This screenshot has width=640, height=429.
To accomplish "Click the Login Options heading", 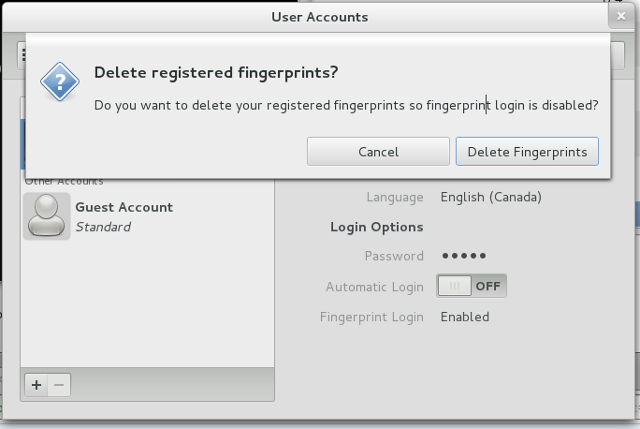I will (x=377, y=227).
